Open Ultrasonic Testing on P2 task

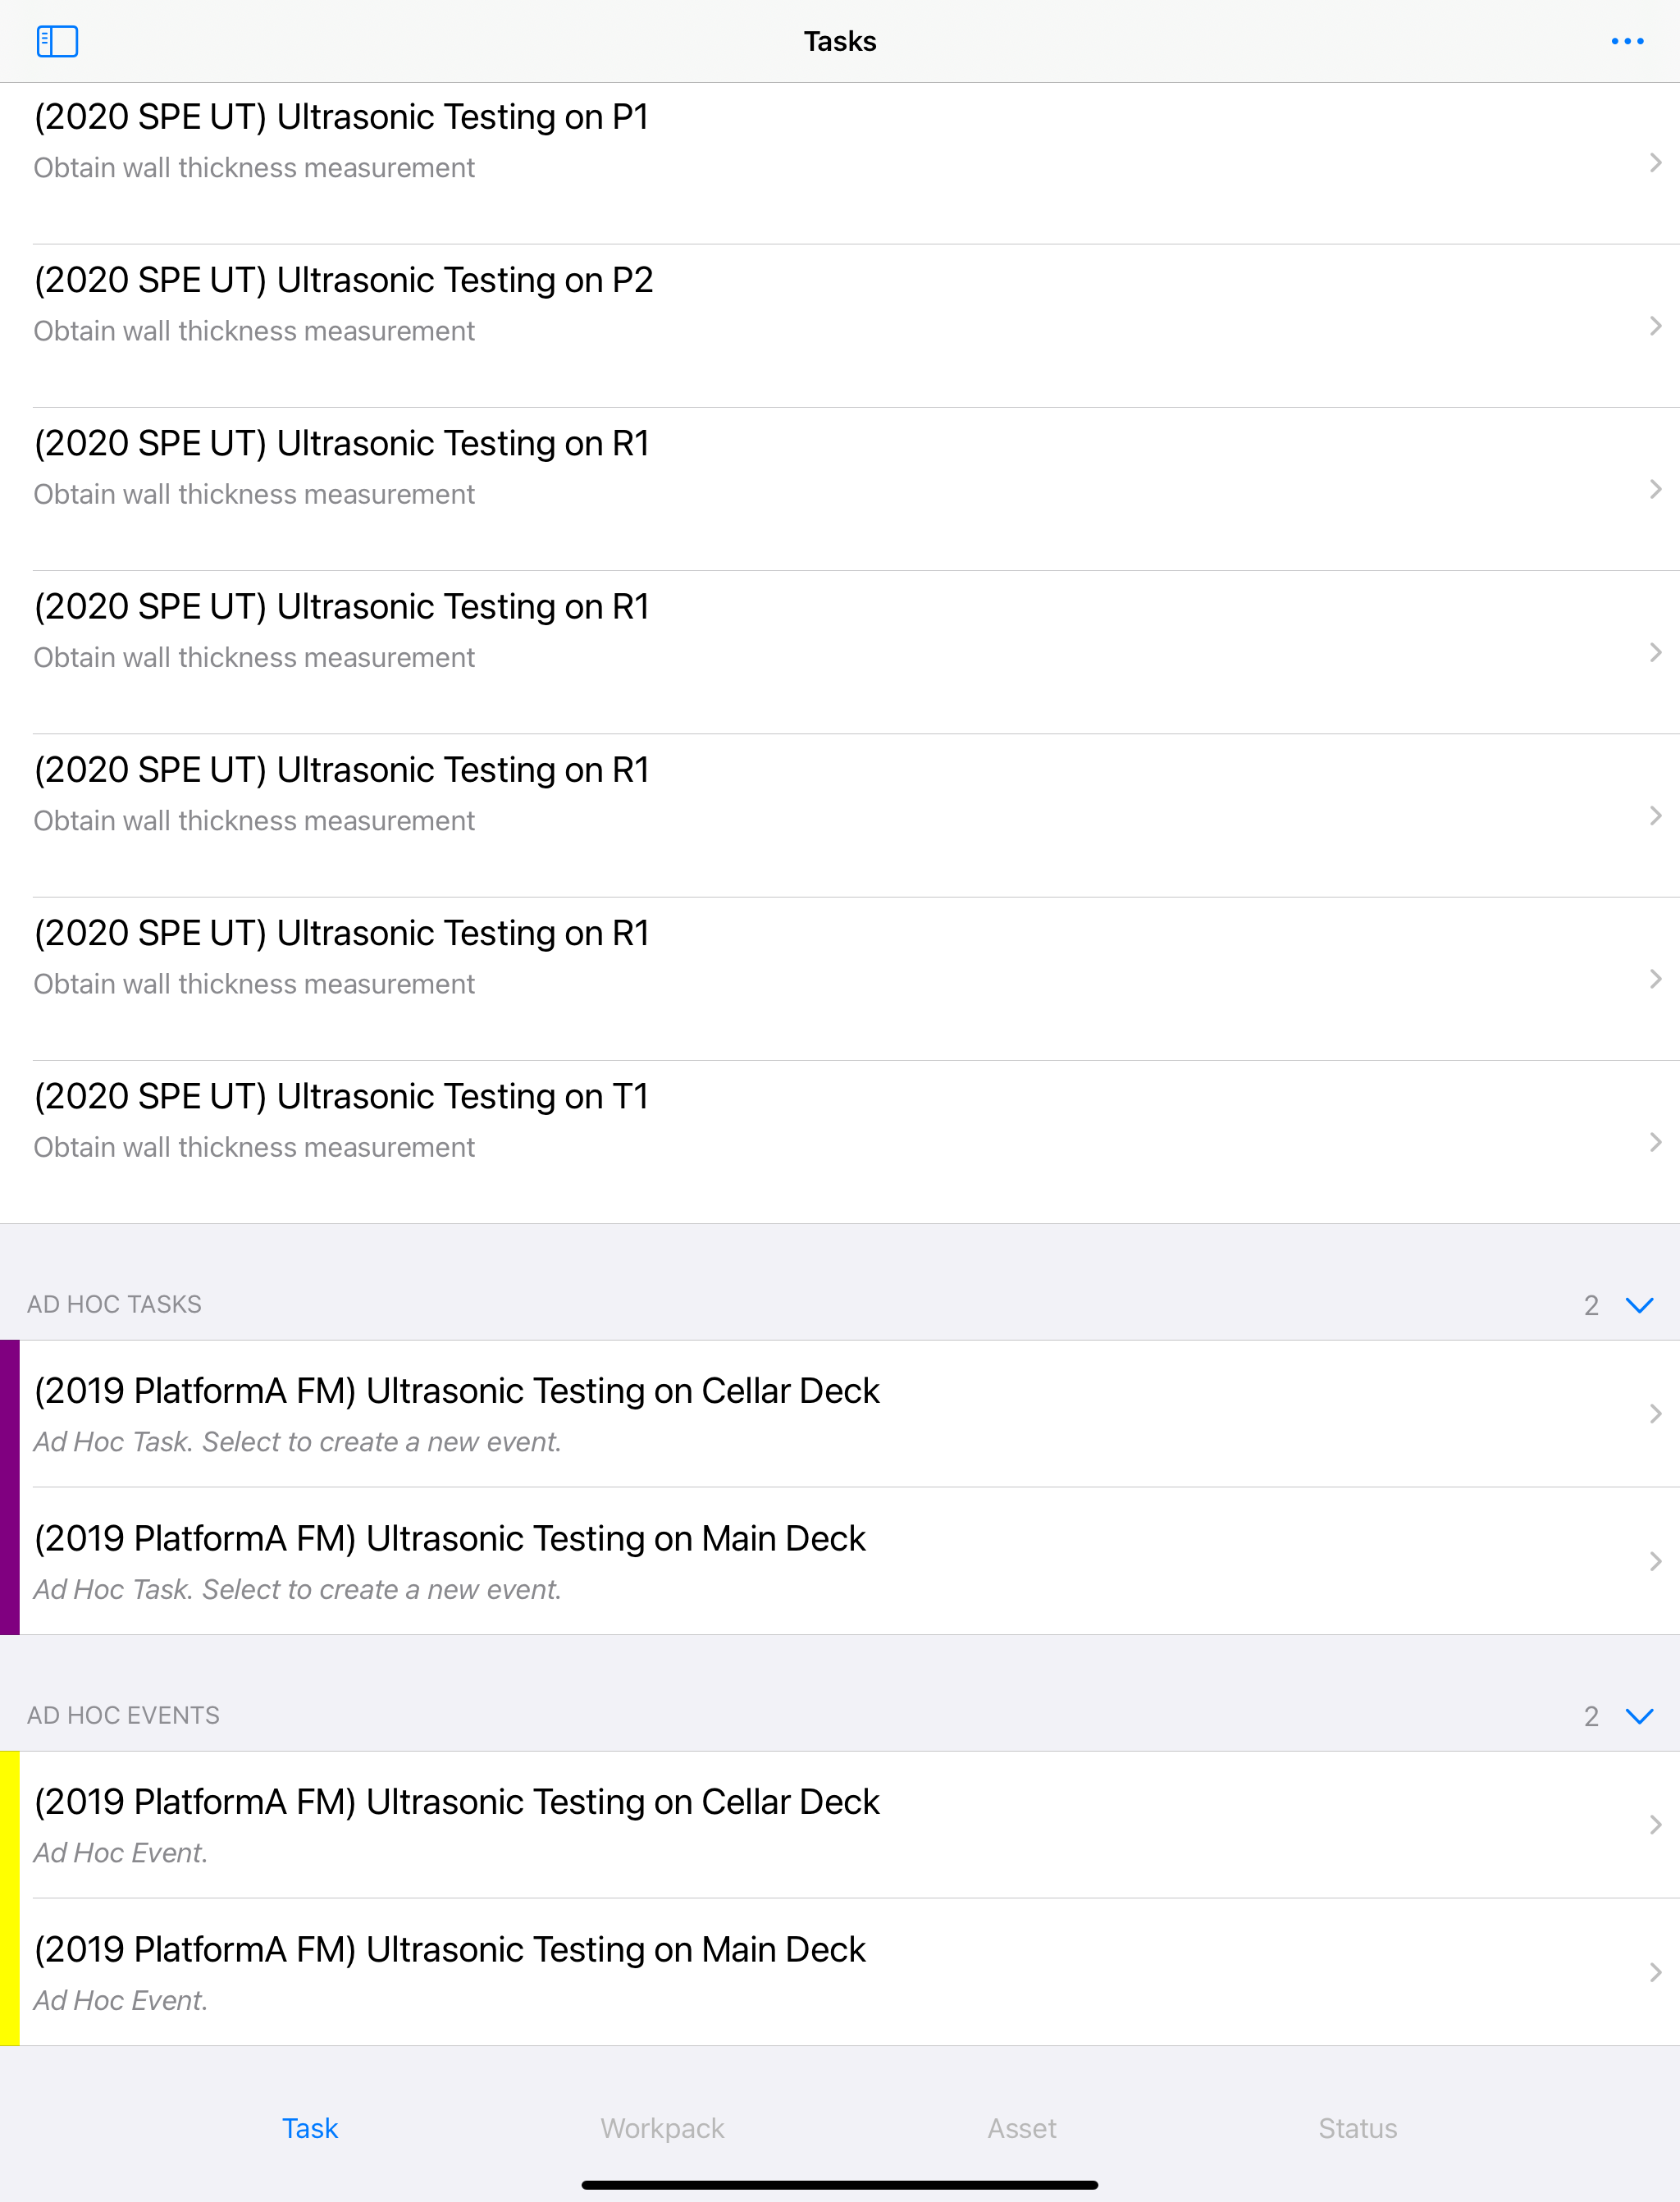click(840, 326)
